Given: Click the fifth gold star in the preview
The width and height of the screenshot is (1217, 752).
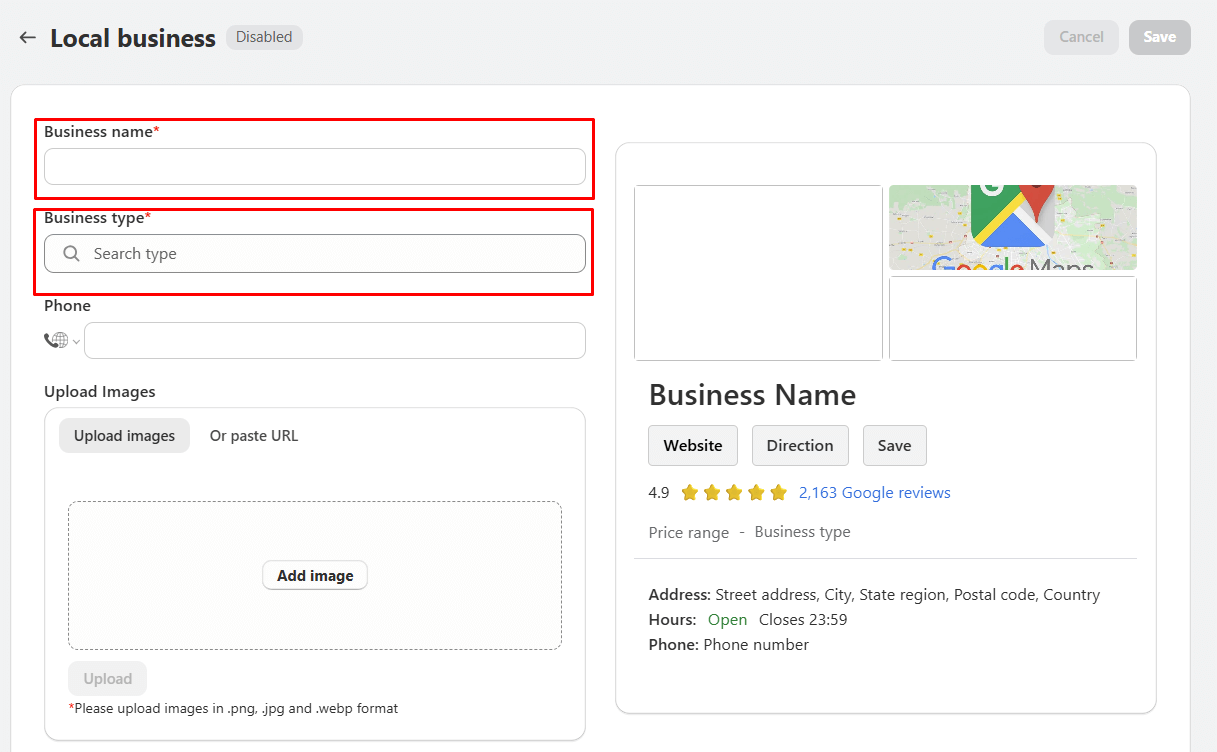Looking at the screenshot, I should (779, 492).
